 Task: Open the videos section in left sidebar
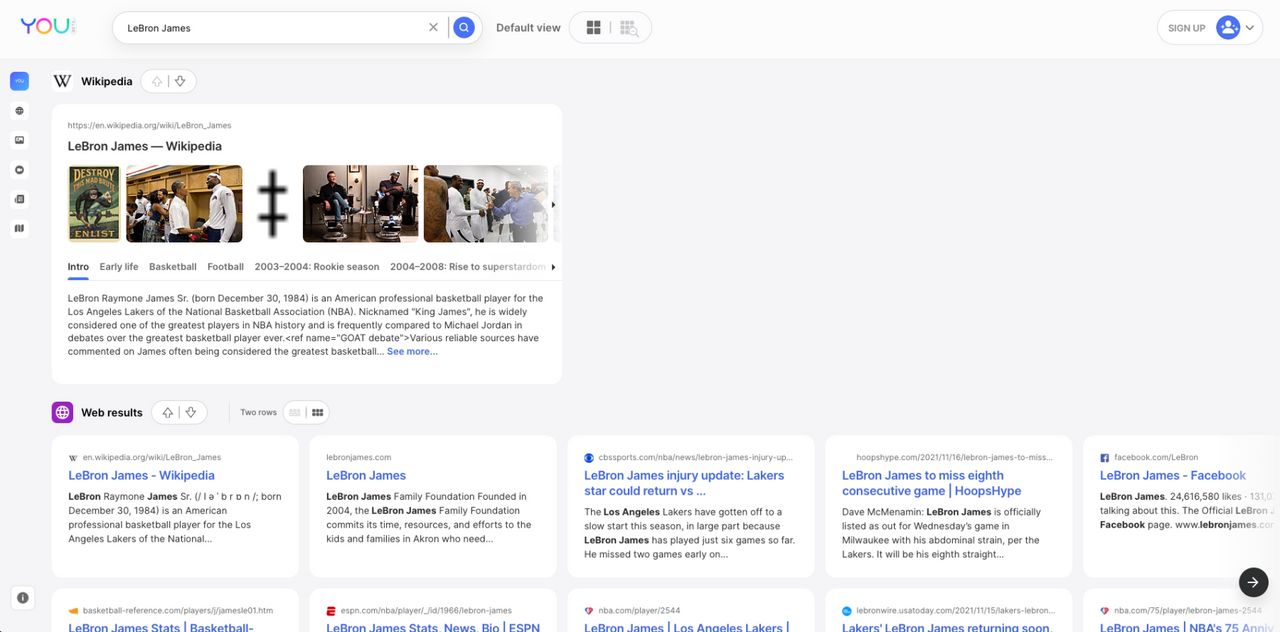pyautogui.click(x=20, y=170)
